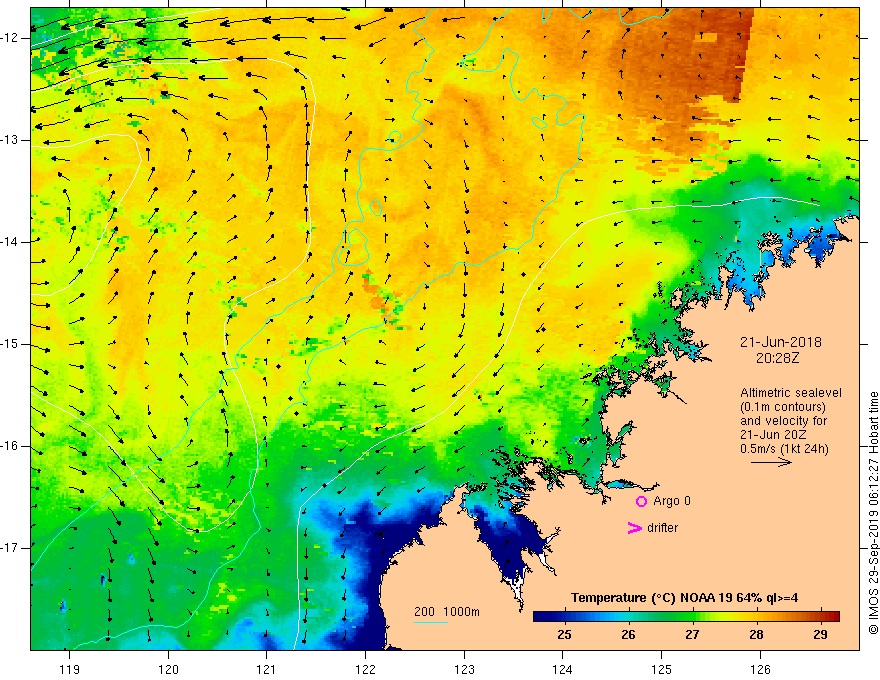Click the magenta Argo circle legend marker
Viewport: 880px width, 680px height.
(x=641, y=501)
